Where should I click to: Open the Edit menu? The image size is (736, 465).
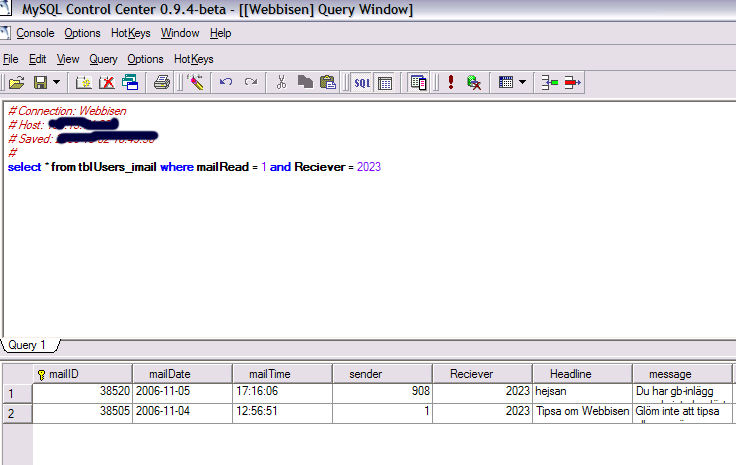coord(37,59)
